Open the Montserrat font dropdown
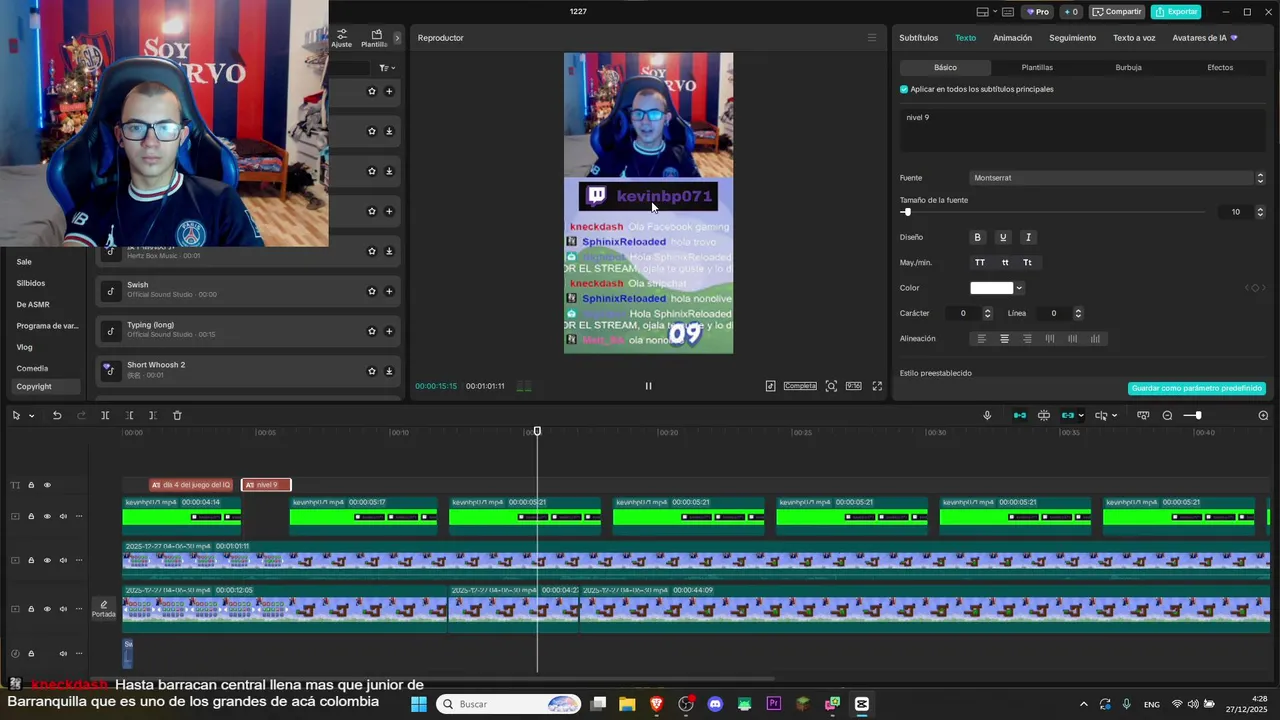1280x720 pixels. point(1118,178)
